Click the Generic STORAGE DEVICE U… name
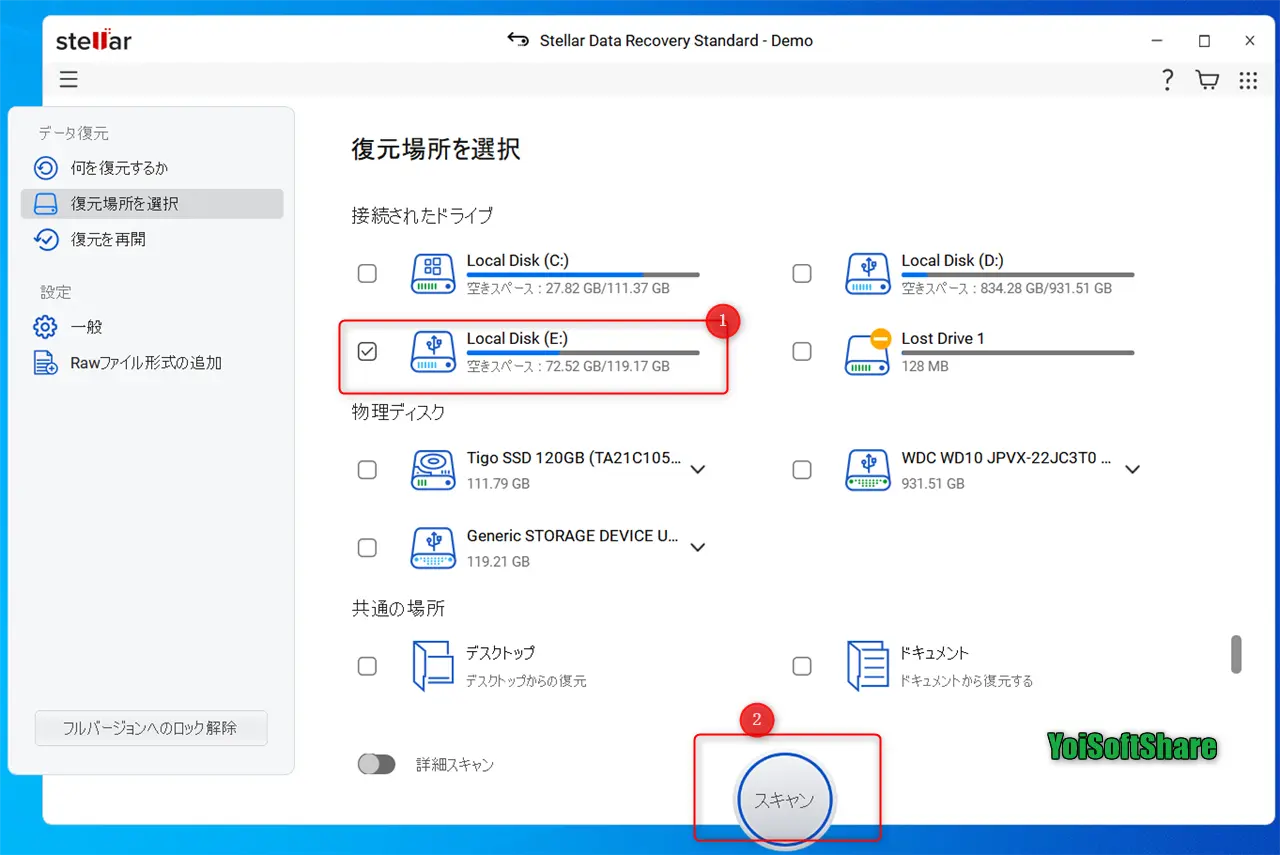1280x855 pixels. (573, 536)
